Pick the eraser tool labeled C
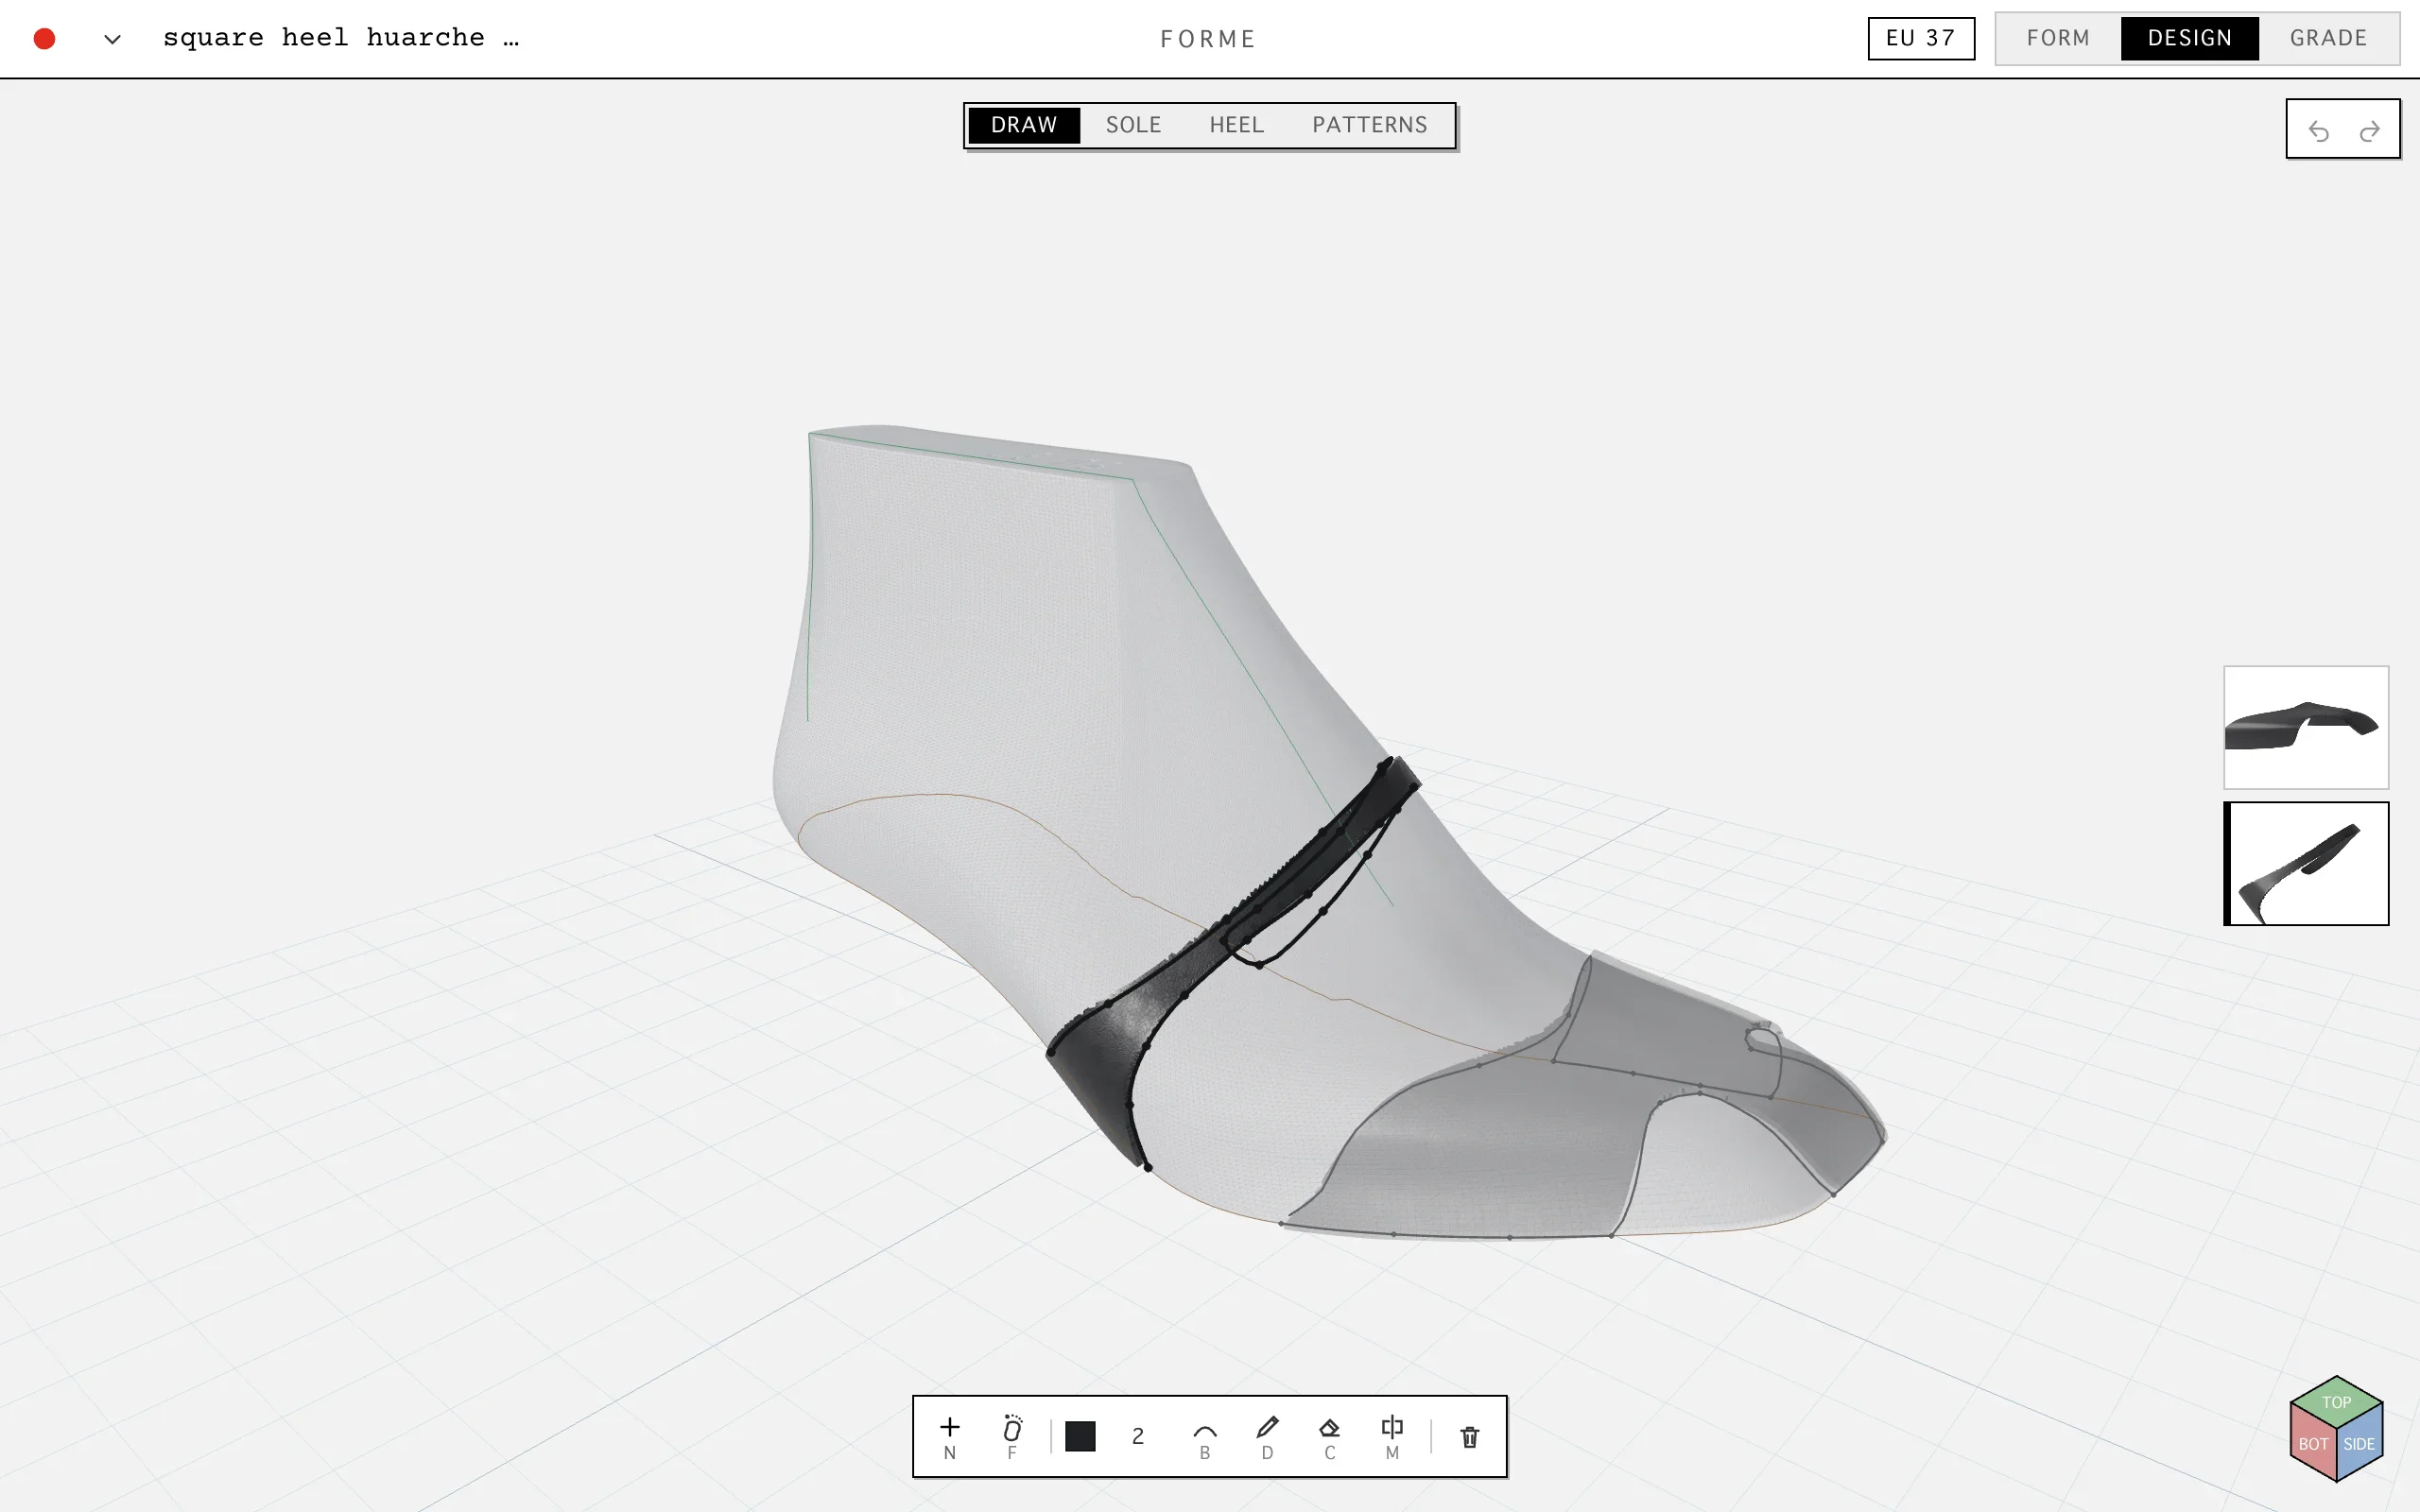Image resolution: width=2420 pixels, height=1512 pixels. (x=1329, y=1436)
